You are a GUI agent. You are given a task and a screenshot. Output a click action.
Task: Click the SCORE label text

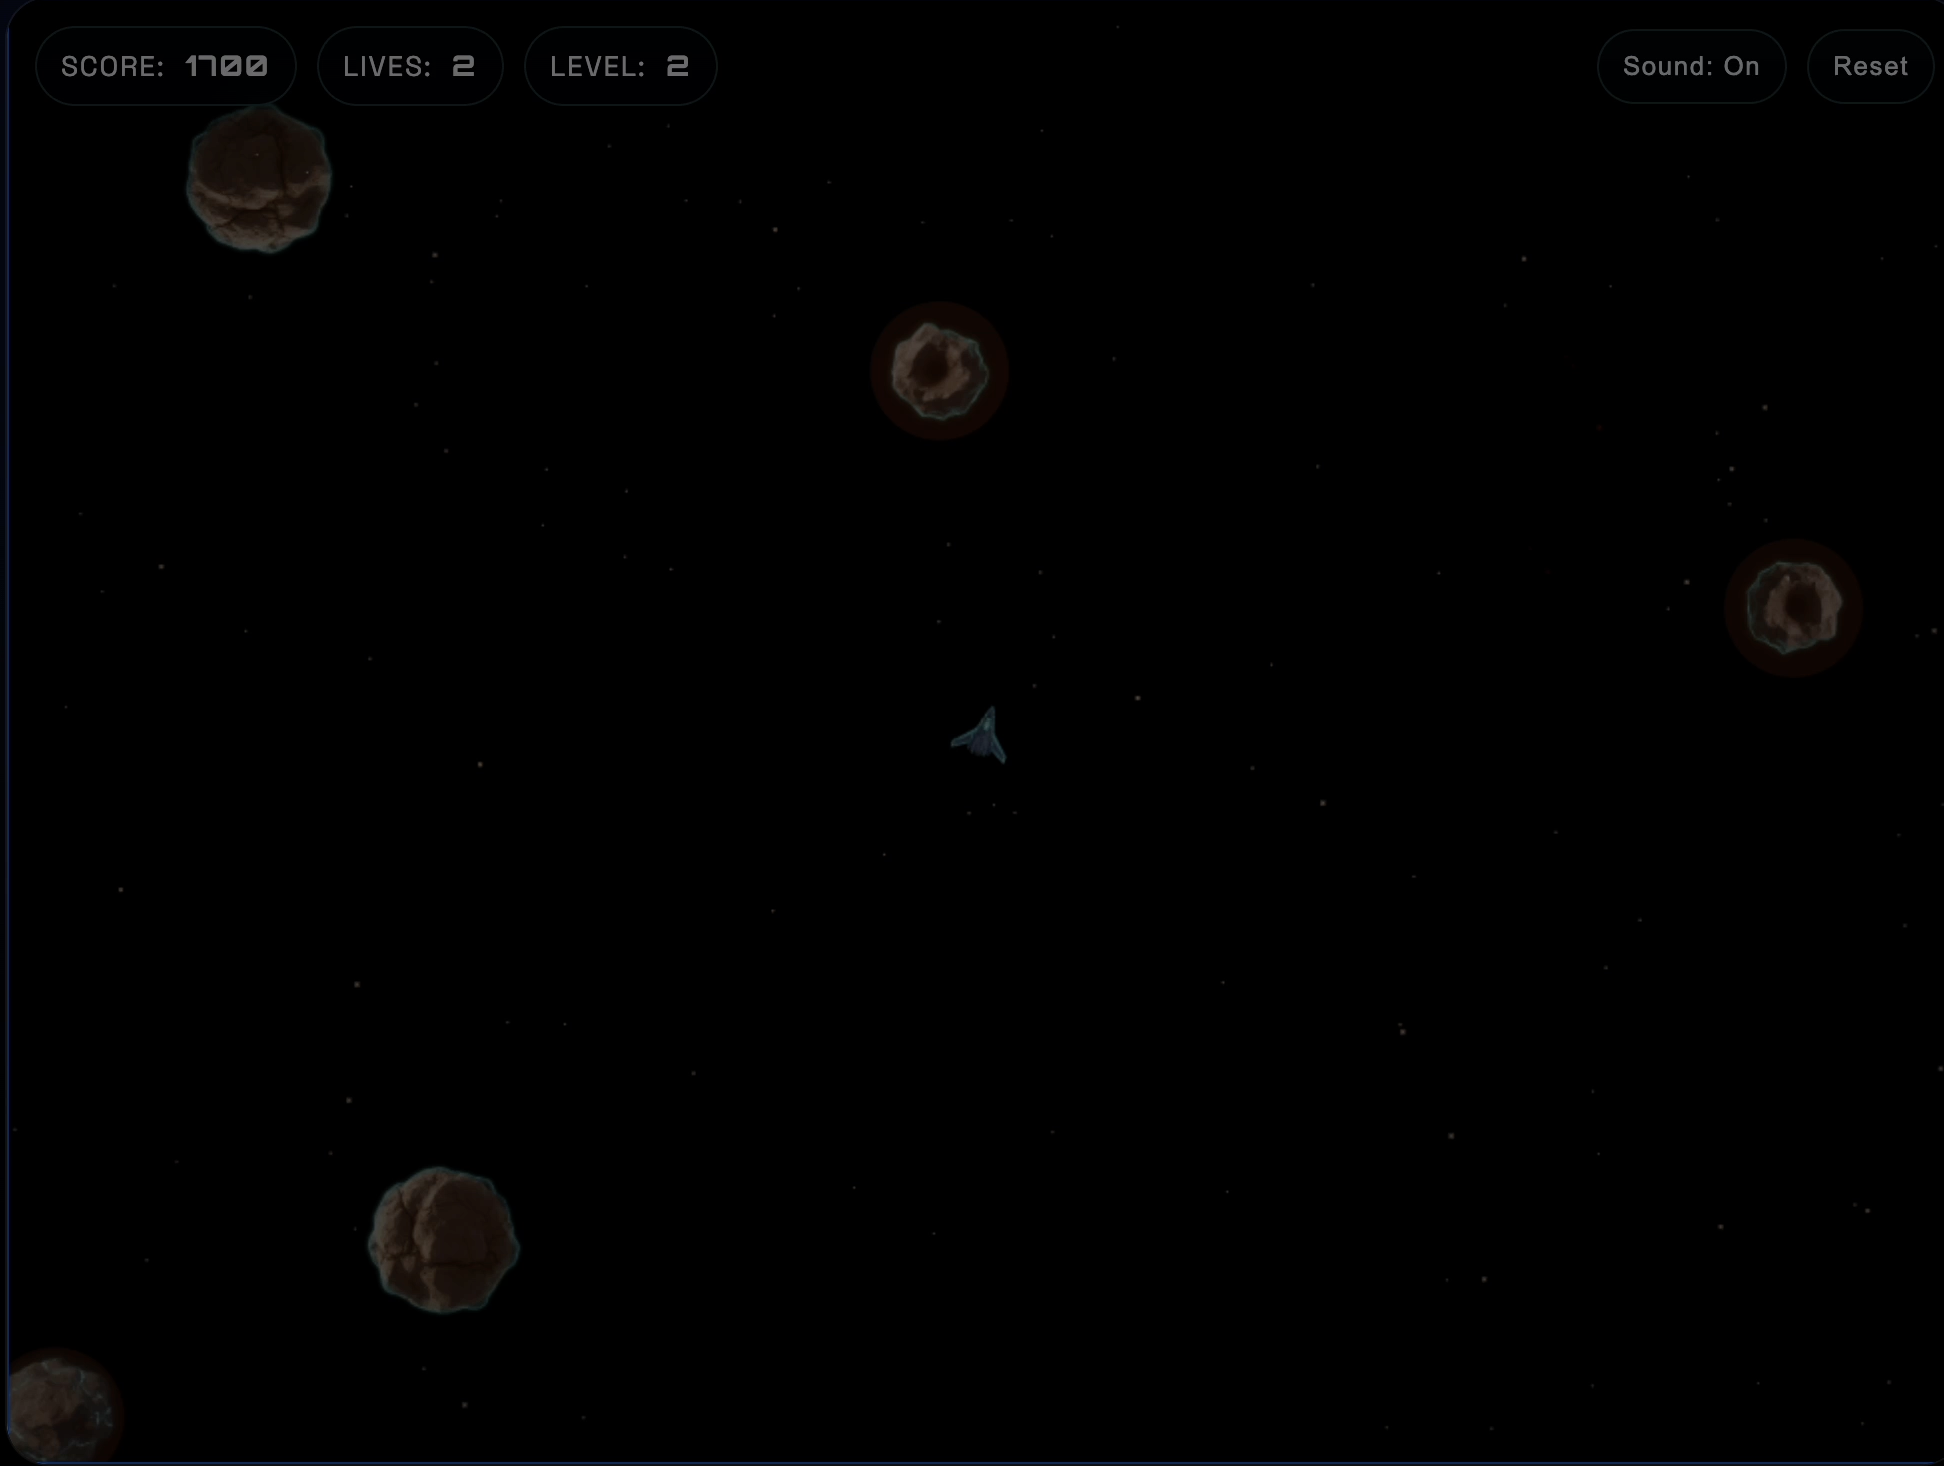point(112,67)
